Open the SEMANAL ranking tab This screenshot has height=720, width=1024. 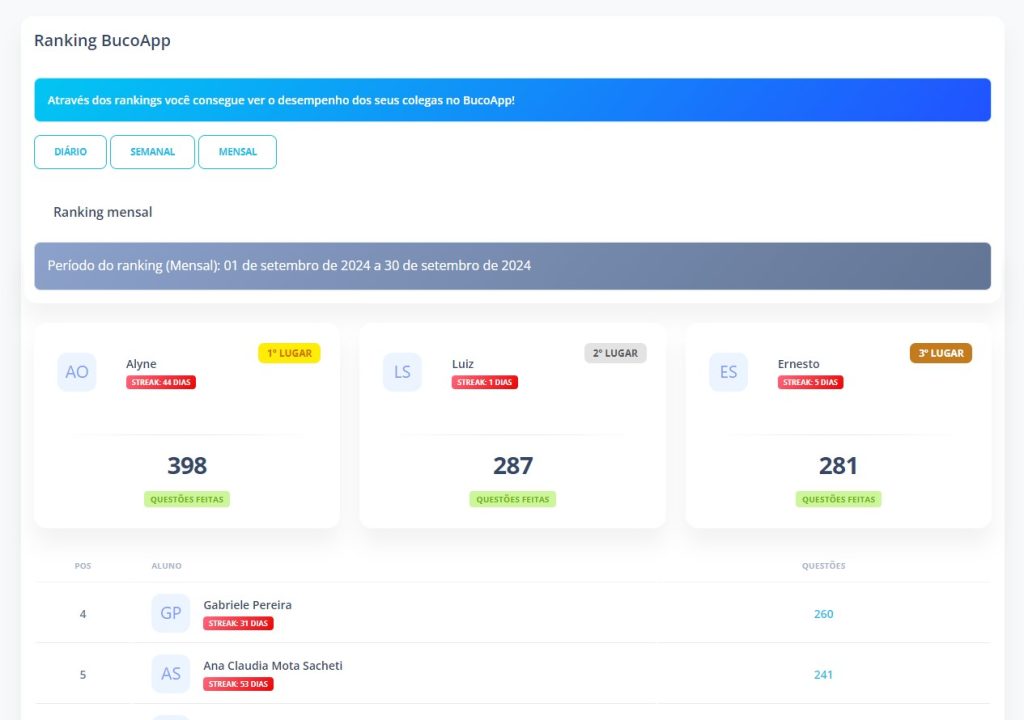(x=152, y=152)
